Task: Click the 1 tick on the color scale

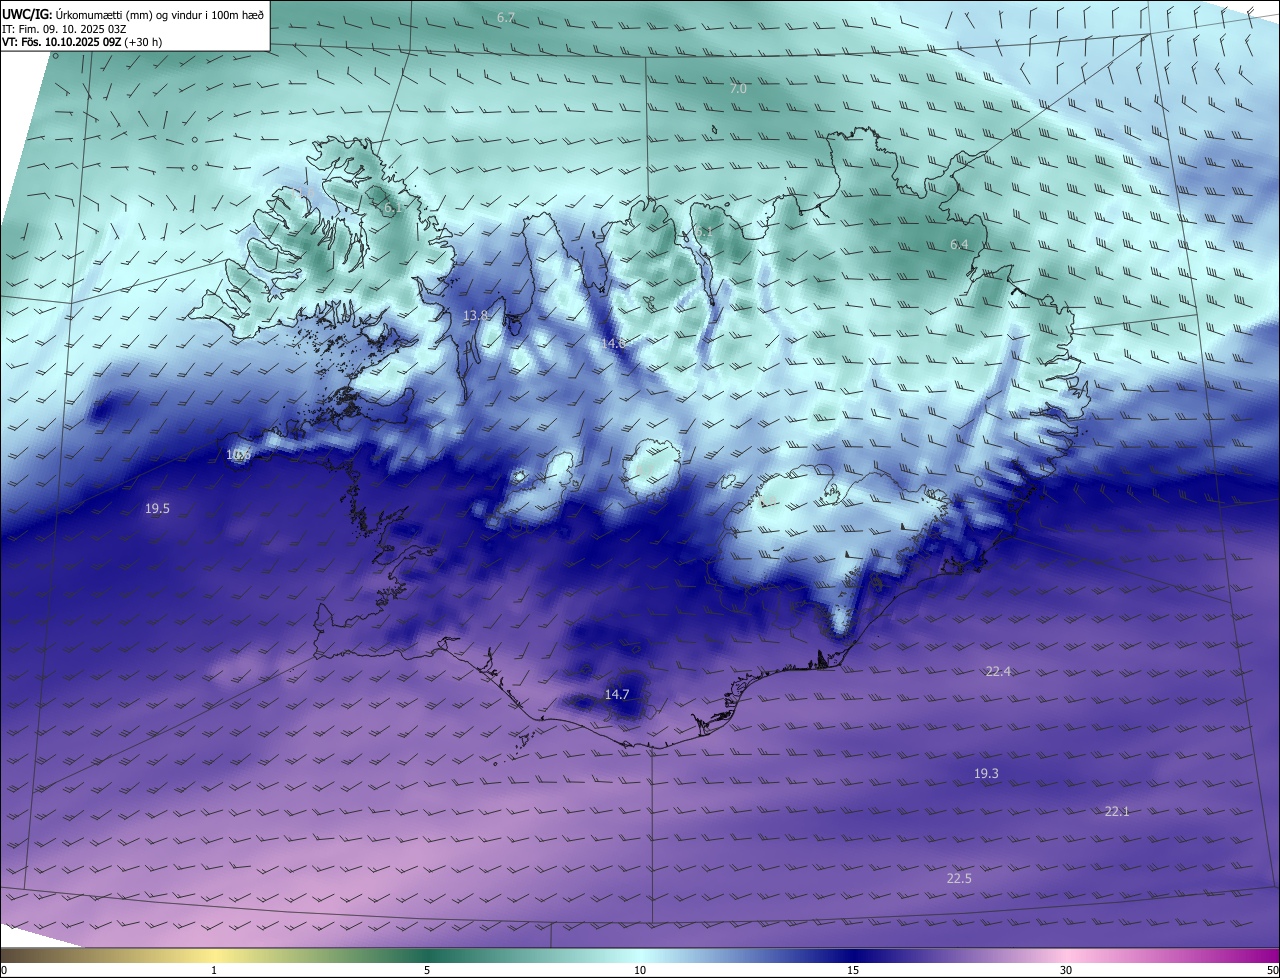Action: (x=214, y=970)
